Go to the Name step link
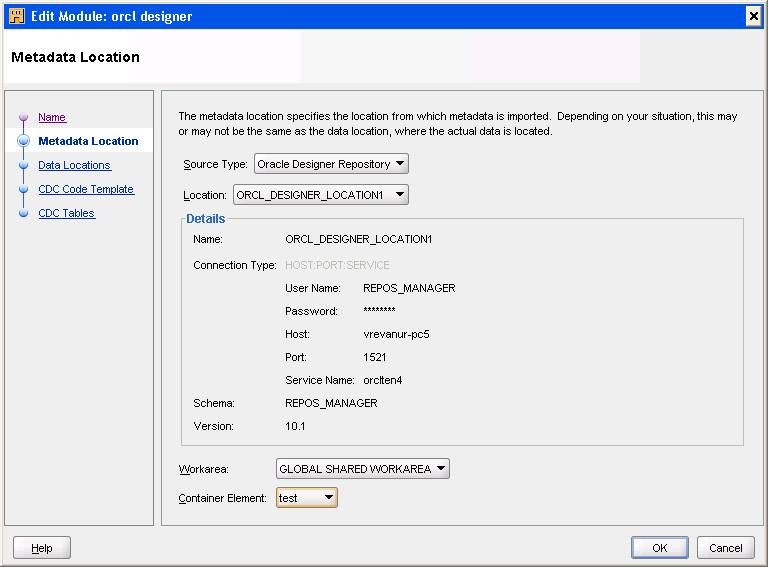This screenshot has width=768, height=567. (x=52, y=118)
